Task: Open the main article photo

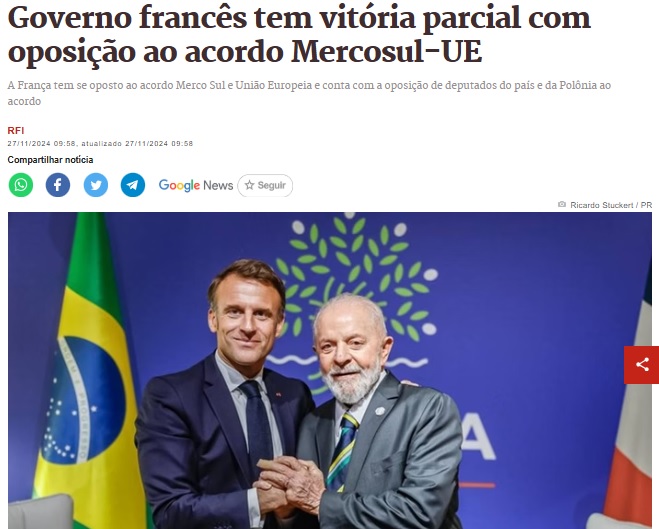Action: click(330, 371)
